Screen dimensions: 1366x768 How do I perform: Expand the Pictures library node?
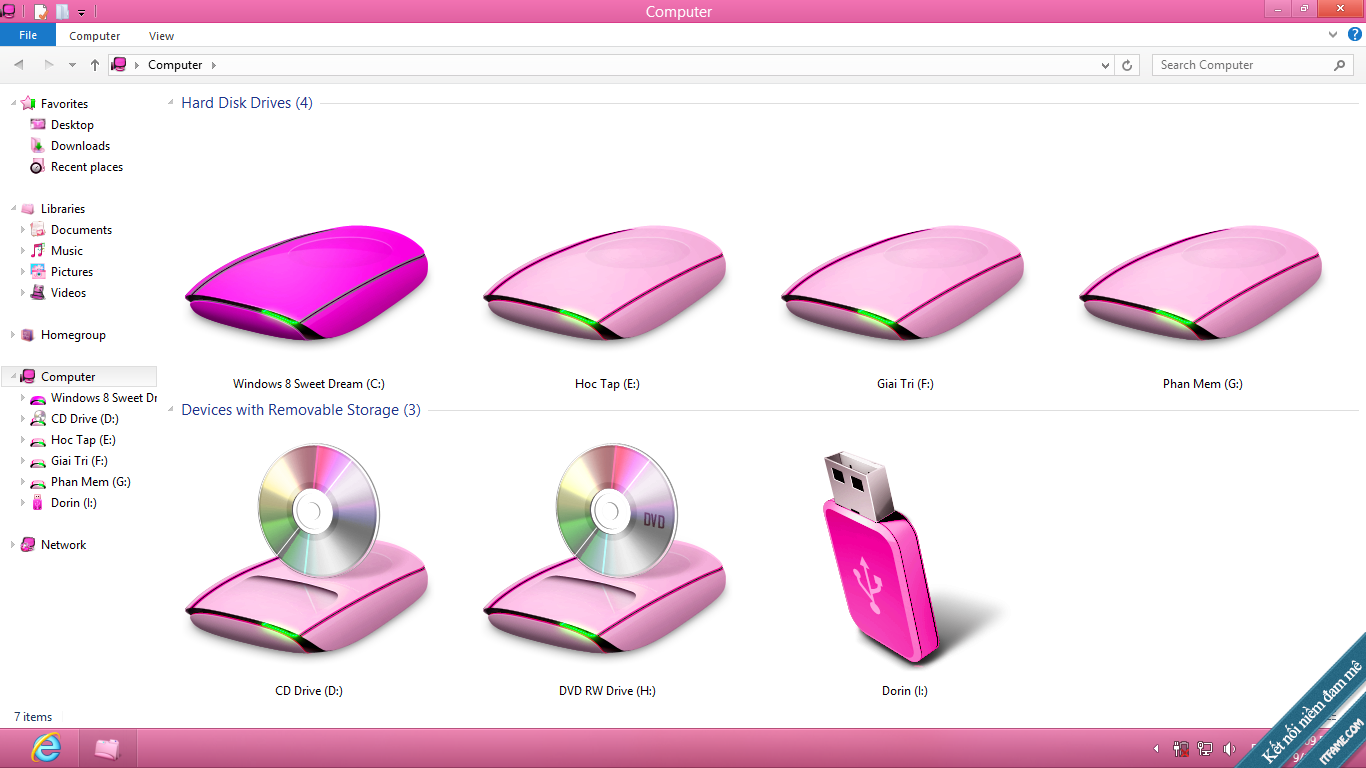[x=23, y=272]
